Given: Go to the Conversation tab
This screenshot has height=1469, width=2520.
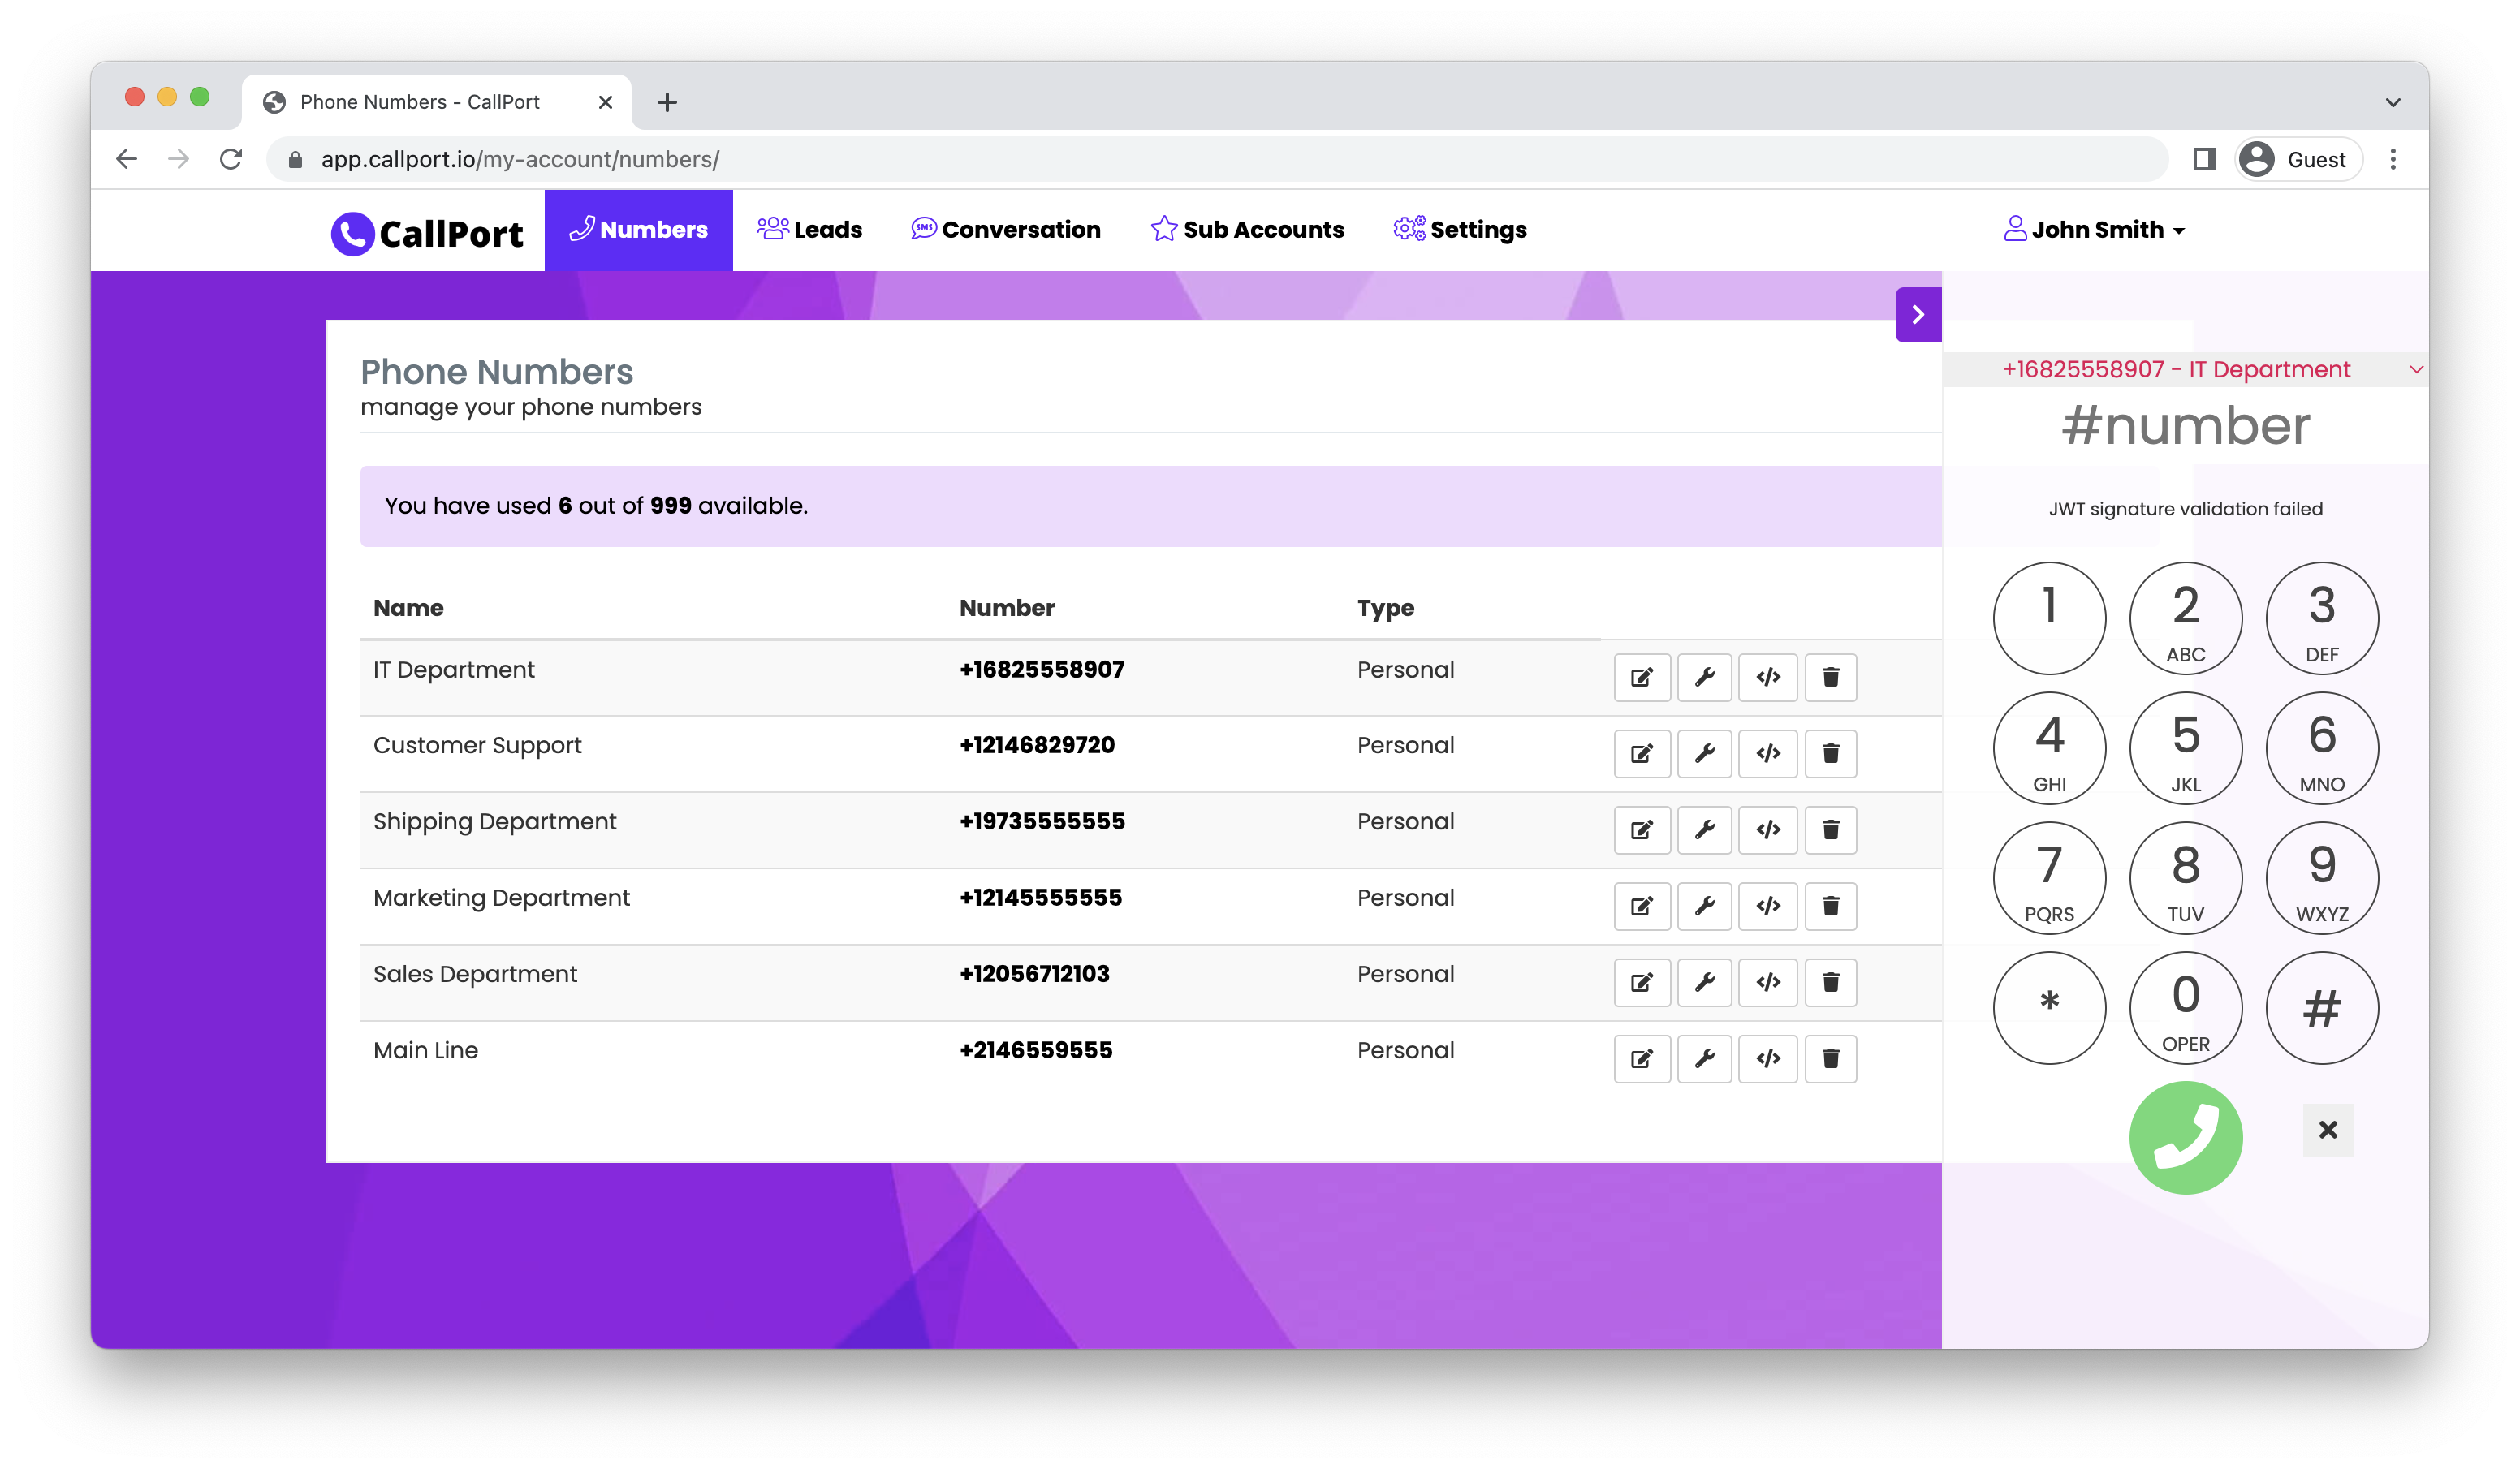Looking at the screenshot, I should (1005, 230).
